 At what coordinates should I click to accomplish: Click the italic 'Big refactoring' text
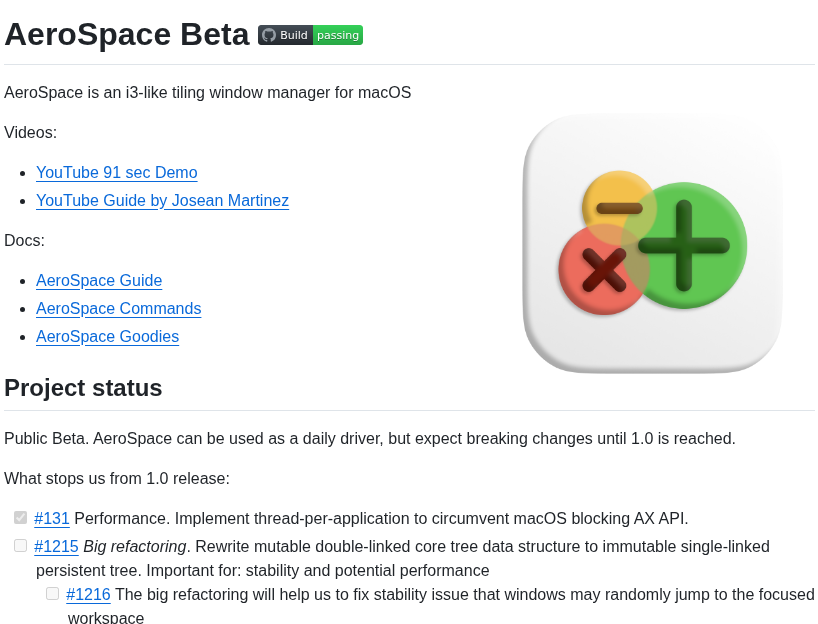(x=135, y=546)
